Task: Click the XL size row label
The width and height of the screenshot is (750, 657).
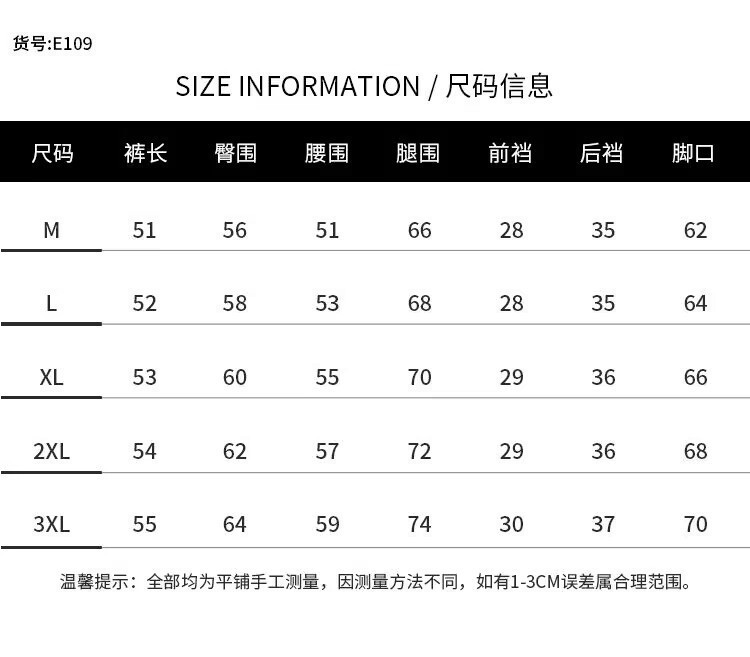Action: [52, 377]
